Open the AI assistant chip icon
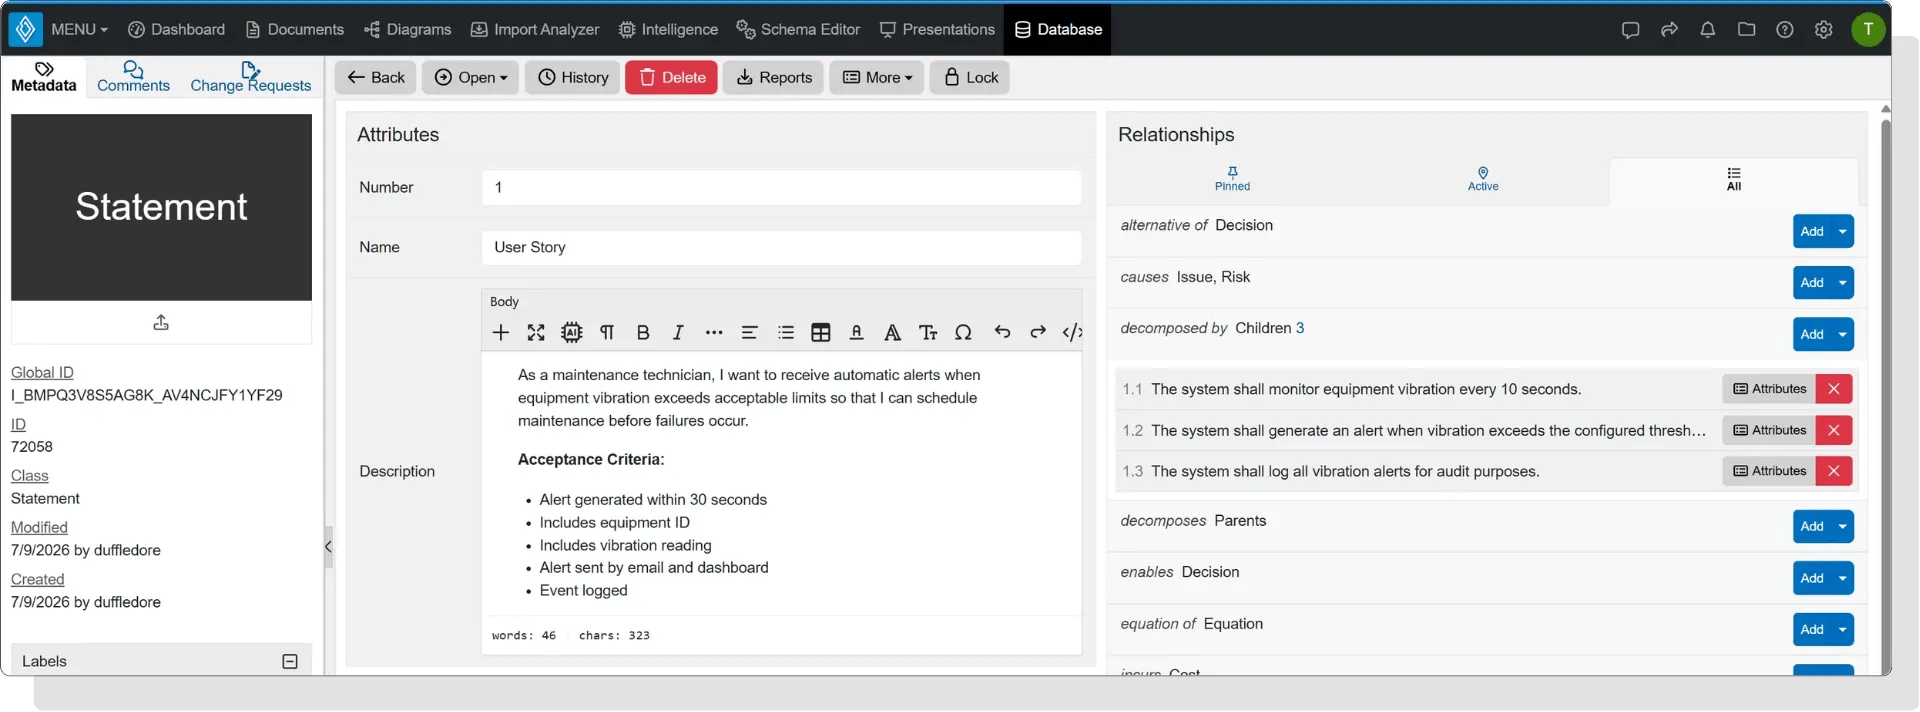 pyautogui.click(x=571, y=333)
